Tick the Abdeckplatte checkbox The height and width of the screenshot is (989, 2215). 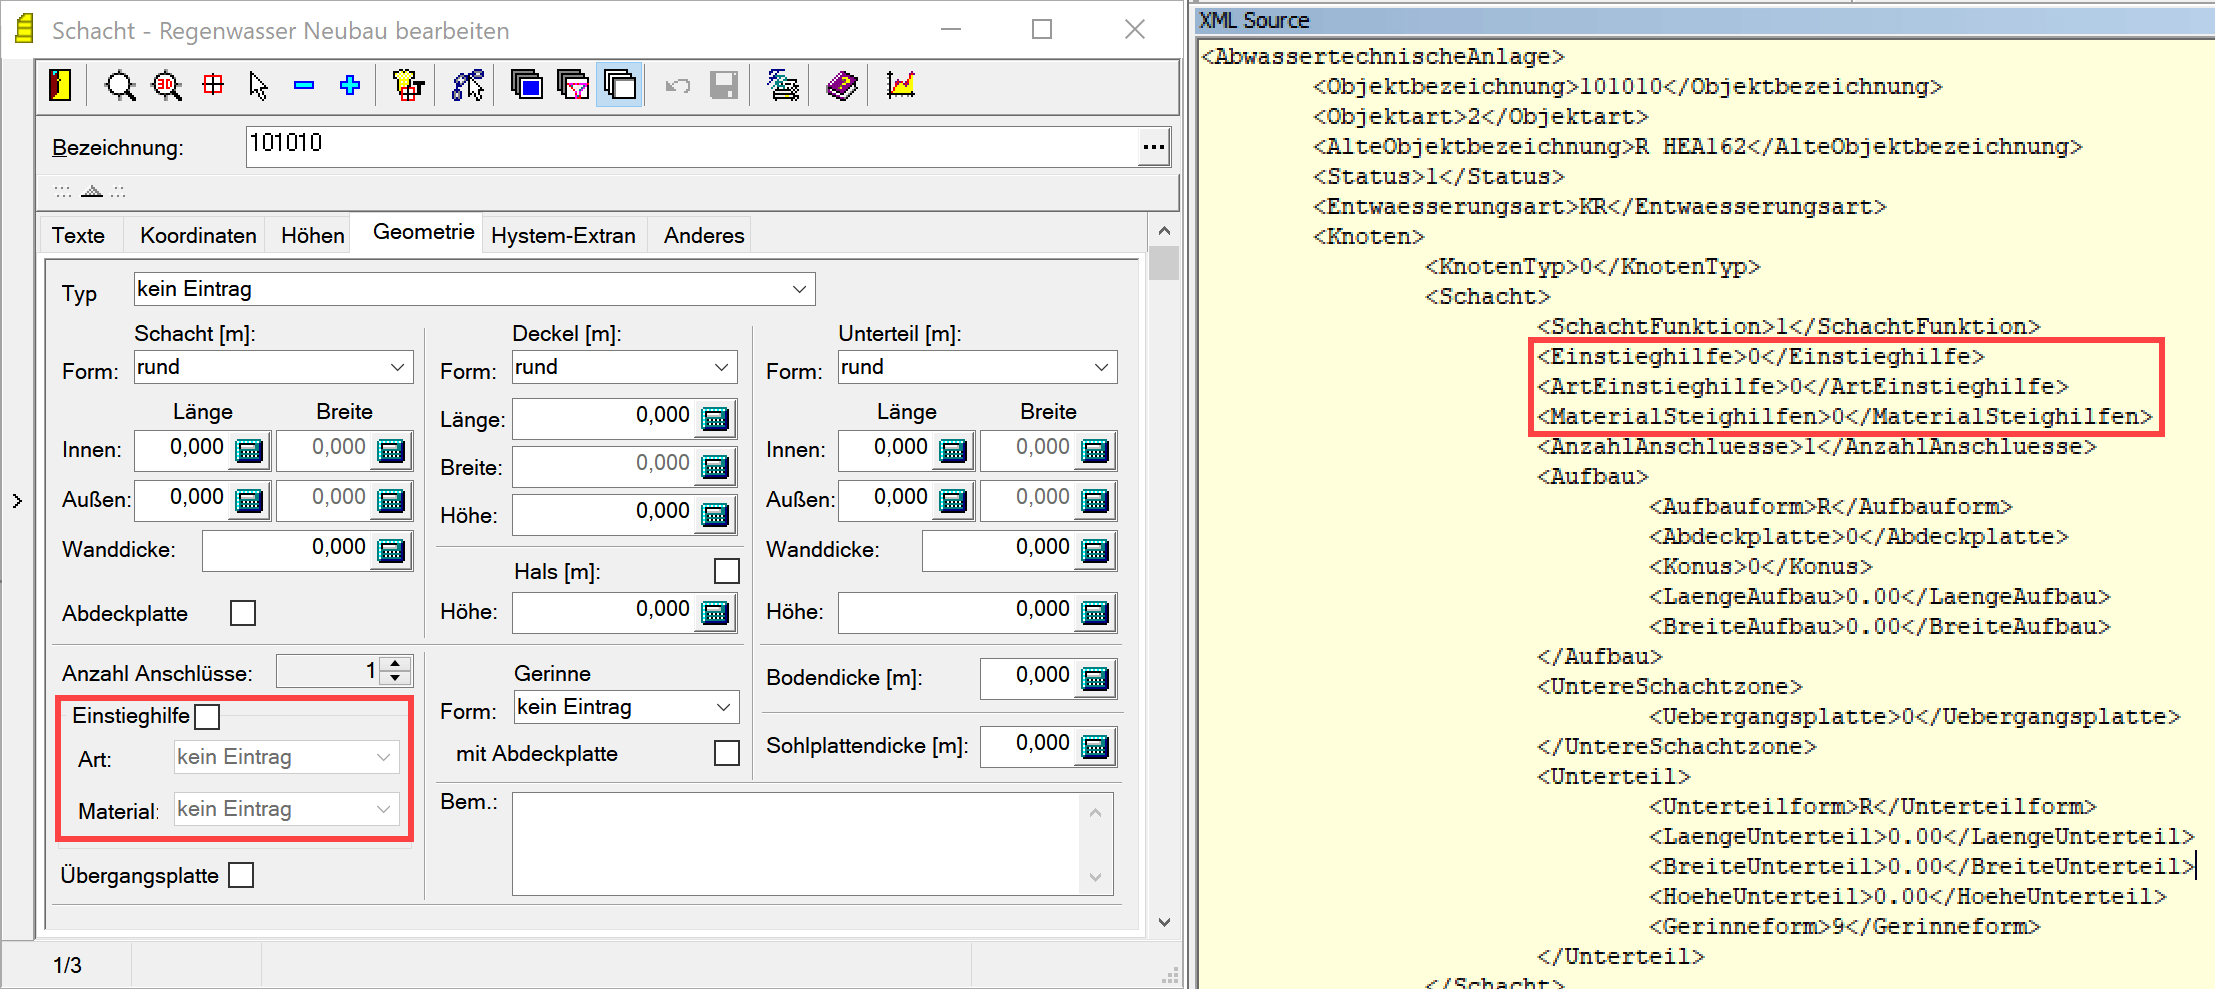243,613
